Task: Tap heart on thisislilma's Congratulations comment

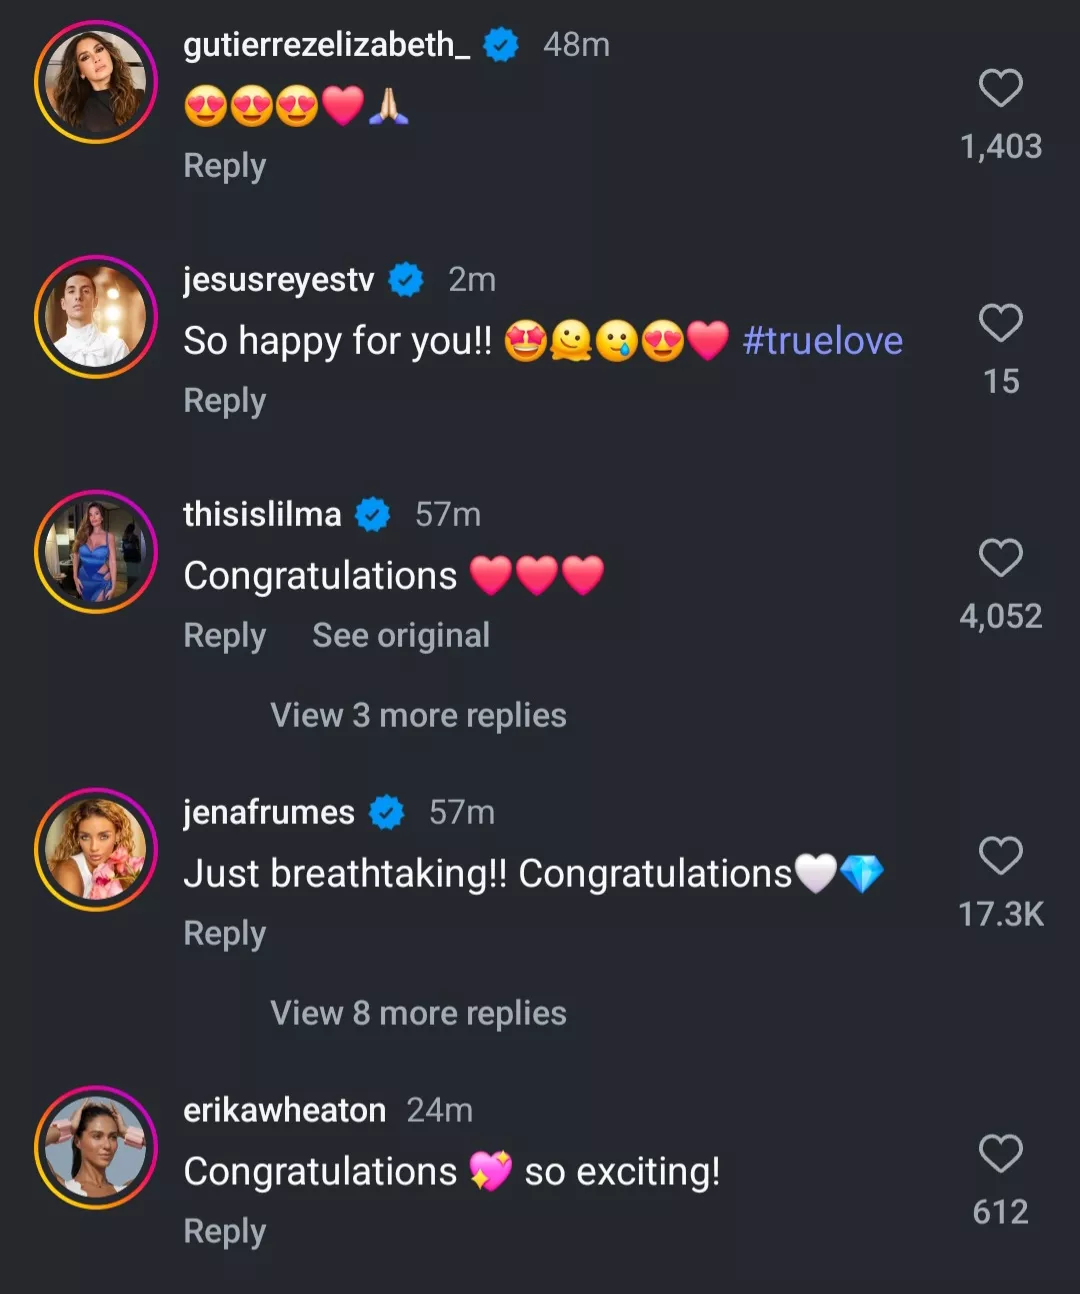Action: click(x=1000, y=558)
